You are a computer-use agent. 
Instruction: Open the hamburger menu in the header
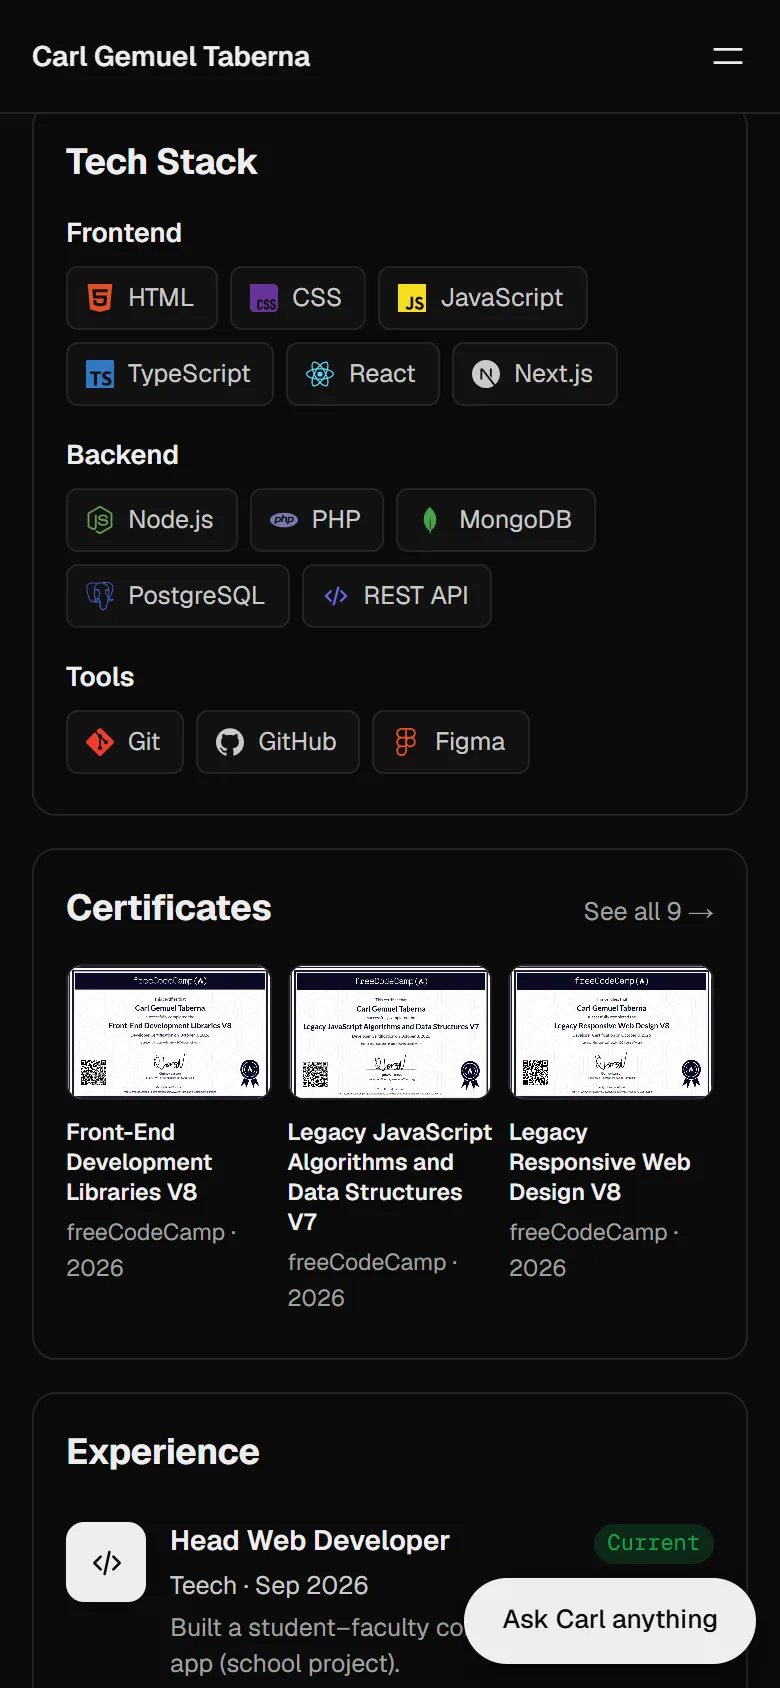727,56
